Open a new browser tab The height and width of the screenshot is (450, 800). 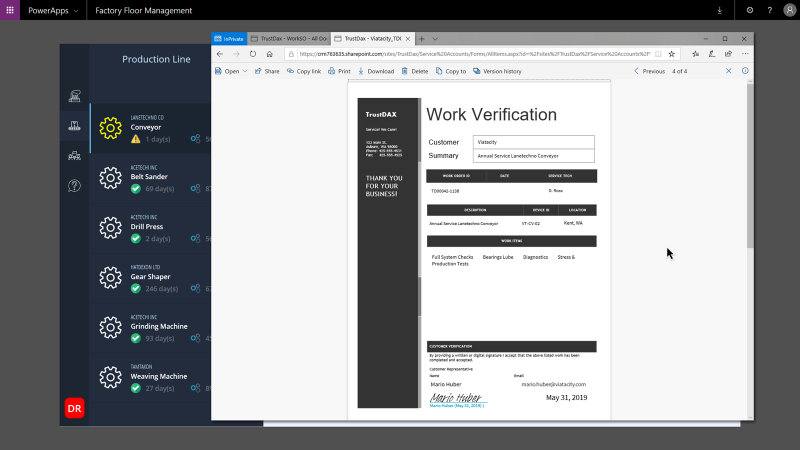pos(421,39)
